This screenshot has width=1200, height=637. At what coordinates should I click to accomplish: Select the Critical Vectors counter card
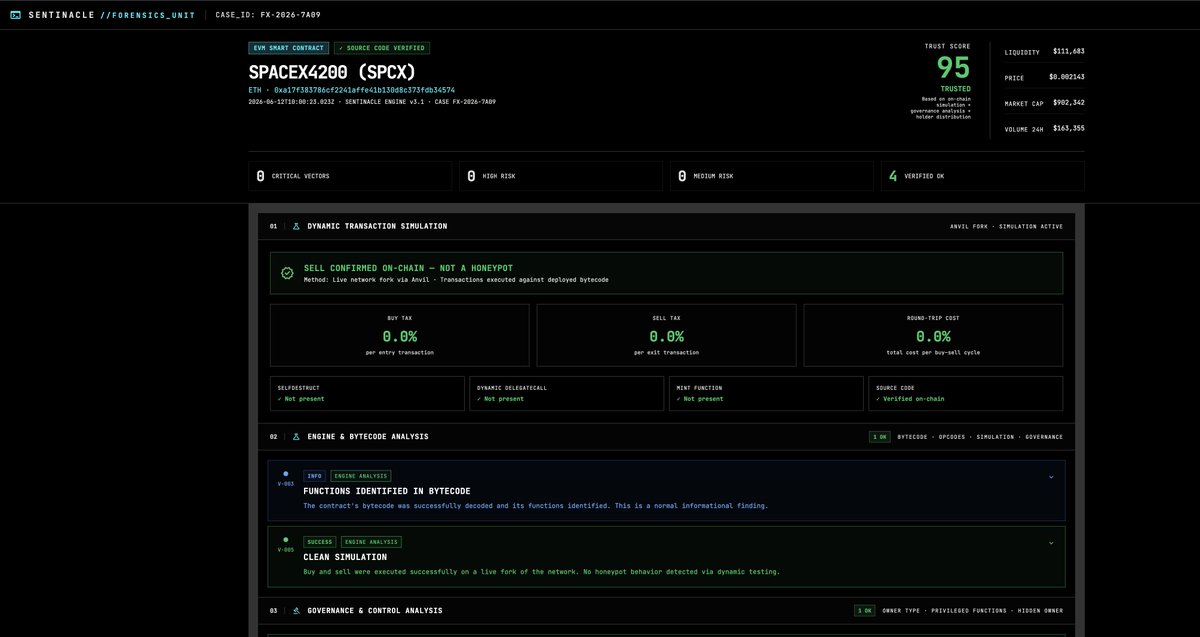pos(350,176)
